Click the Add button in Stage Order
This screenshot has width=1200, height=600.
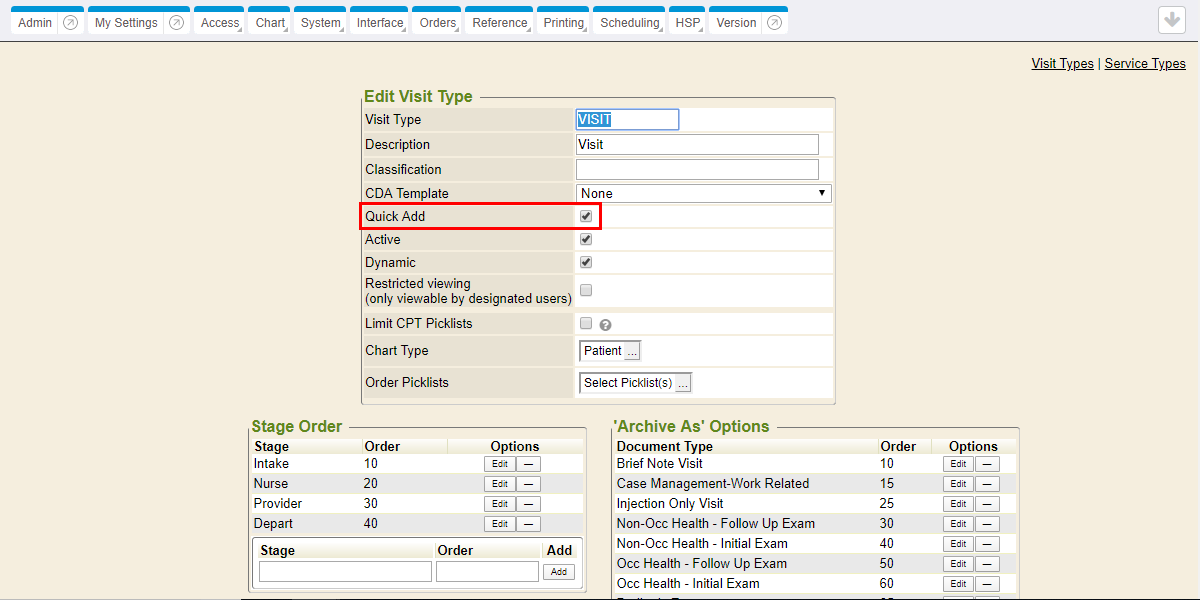[559, 572]
